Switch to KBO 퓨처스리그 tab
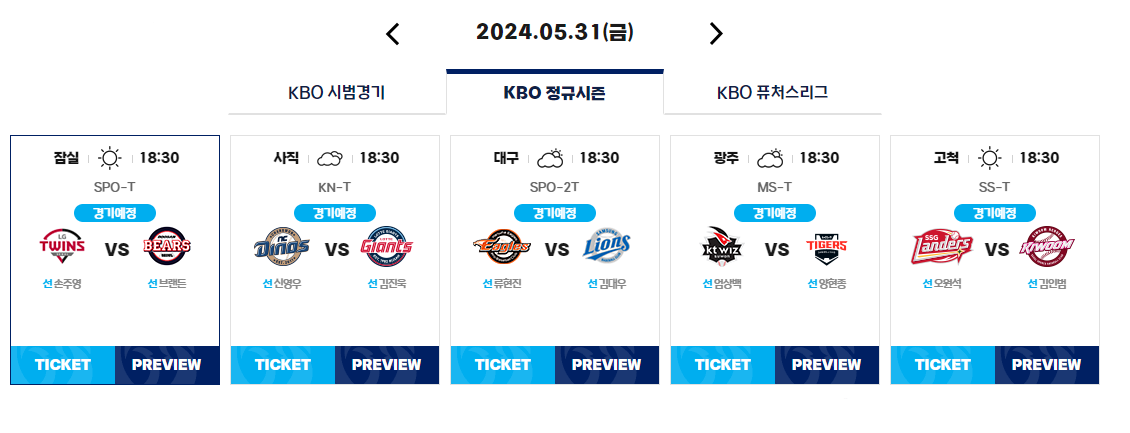The image size is (1130, 433). (x=773, y=93)
